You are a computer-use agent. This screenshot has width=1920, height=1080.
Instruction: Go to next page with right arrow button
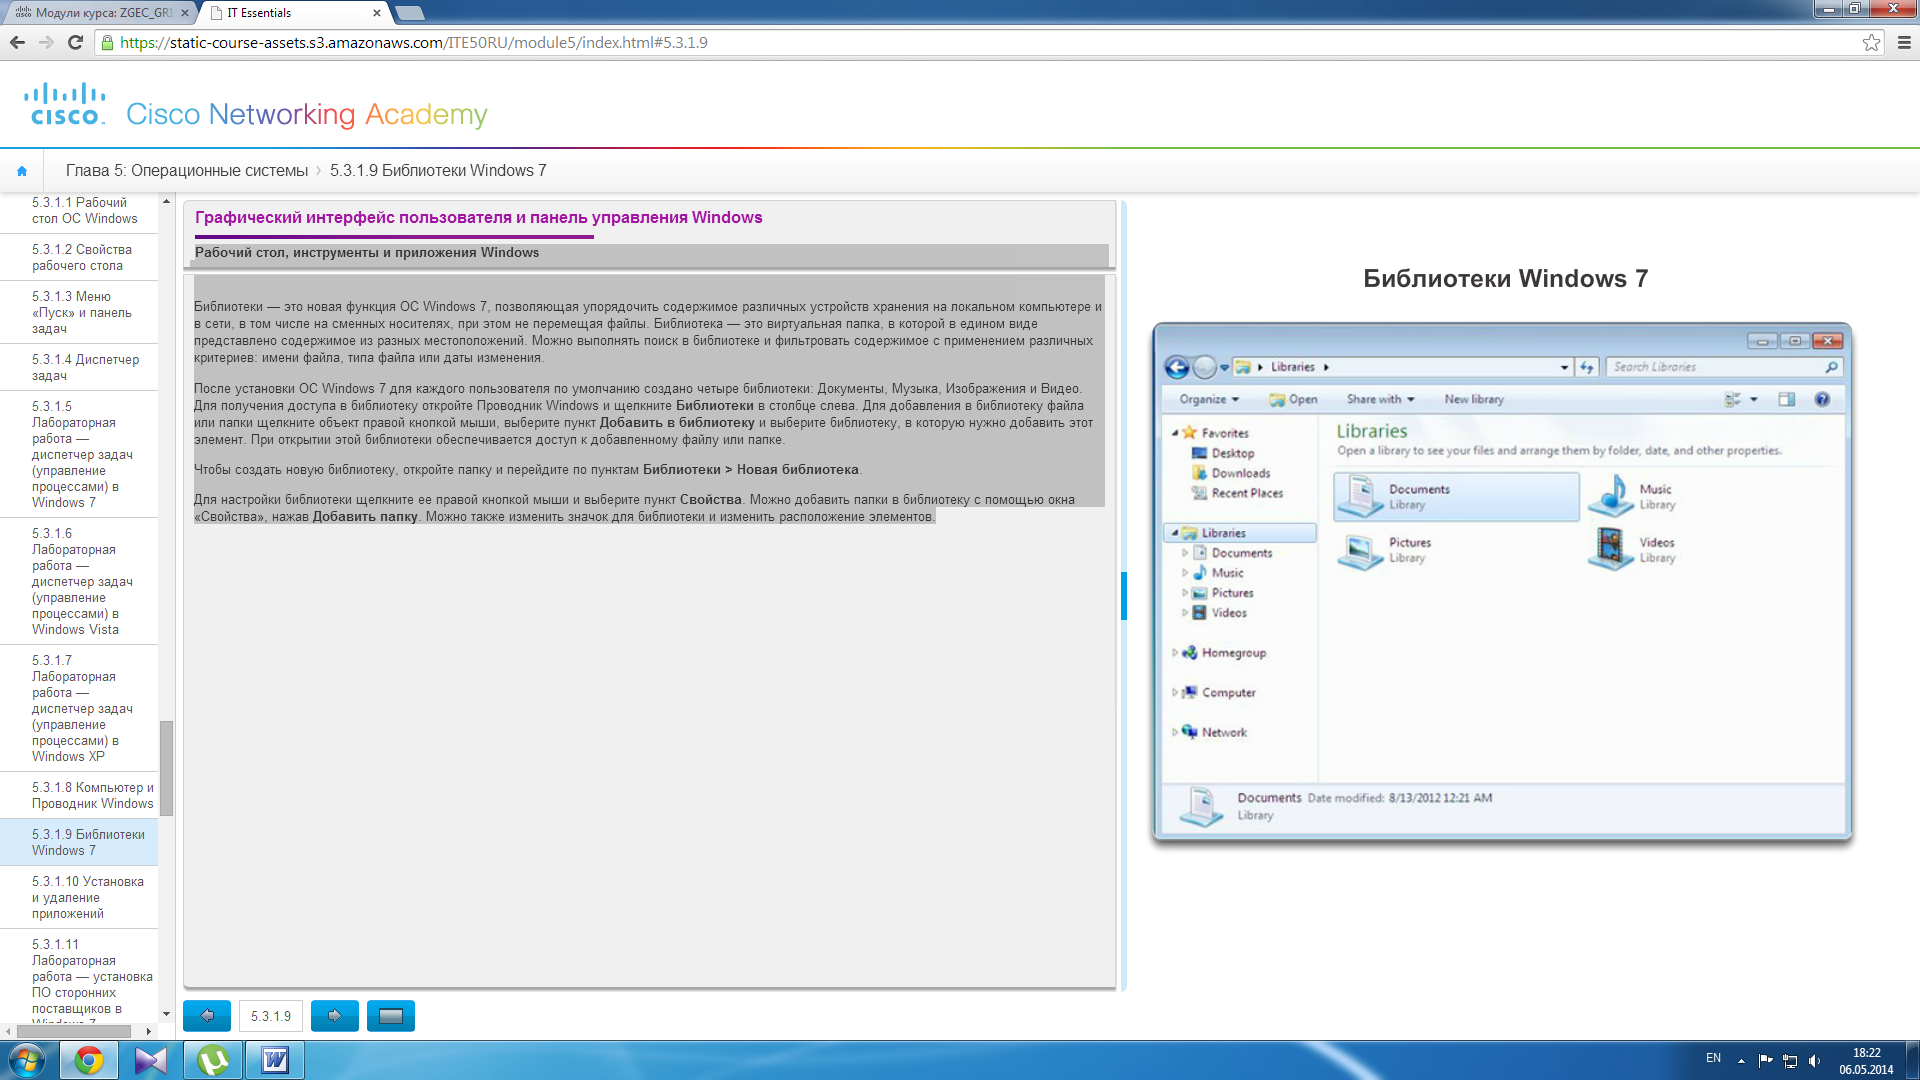tap(335, 1016)
